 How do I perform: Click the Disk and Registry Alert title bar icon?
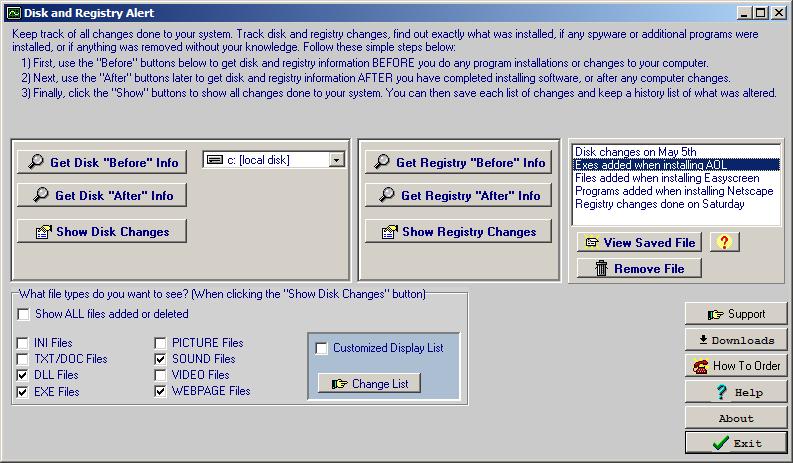(14, 13)
